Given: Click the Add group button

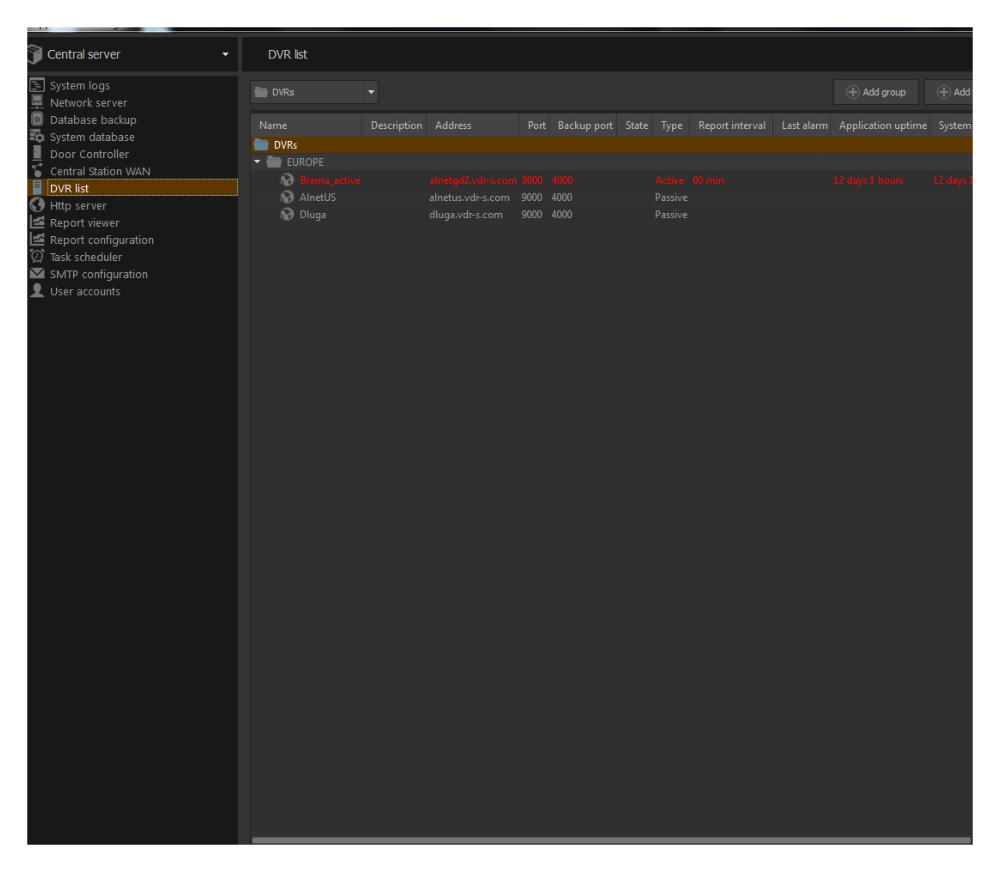Looking at the screenshot, I should (876, 92).
